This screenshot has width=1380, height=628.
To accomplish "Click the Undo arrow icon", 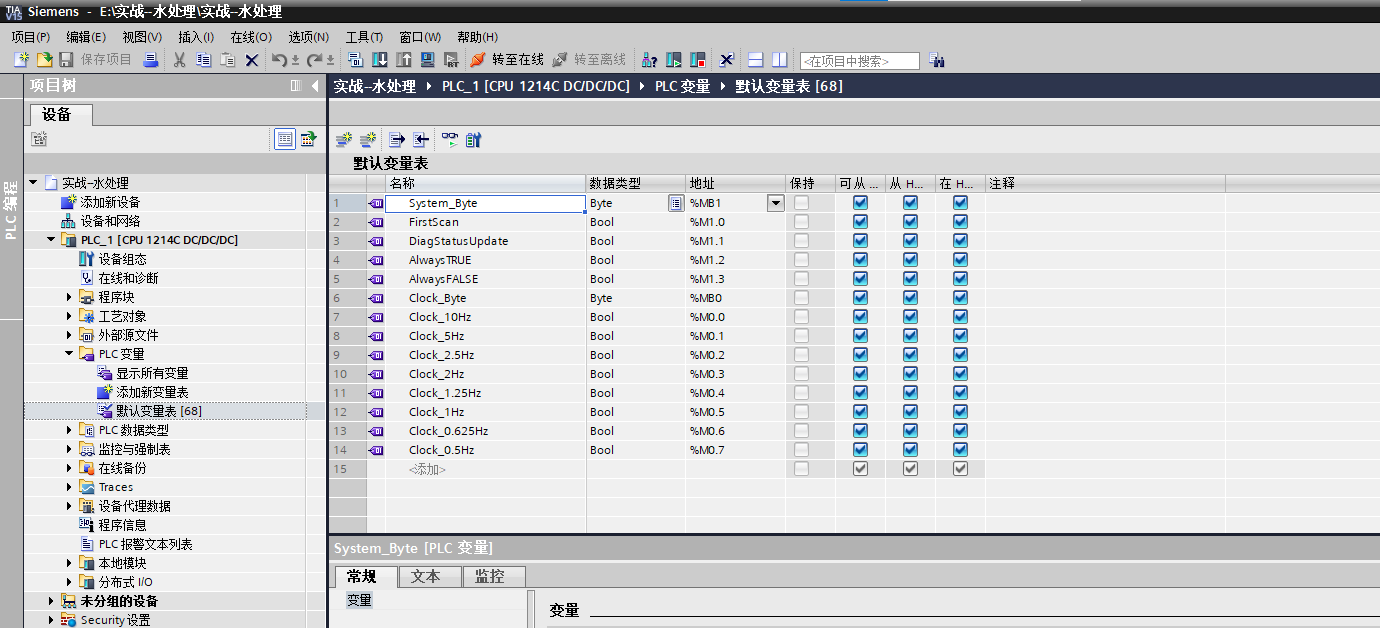I will 280,60.
